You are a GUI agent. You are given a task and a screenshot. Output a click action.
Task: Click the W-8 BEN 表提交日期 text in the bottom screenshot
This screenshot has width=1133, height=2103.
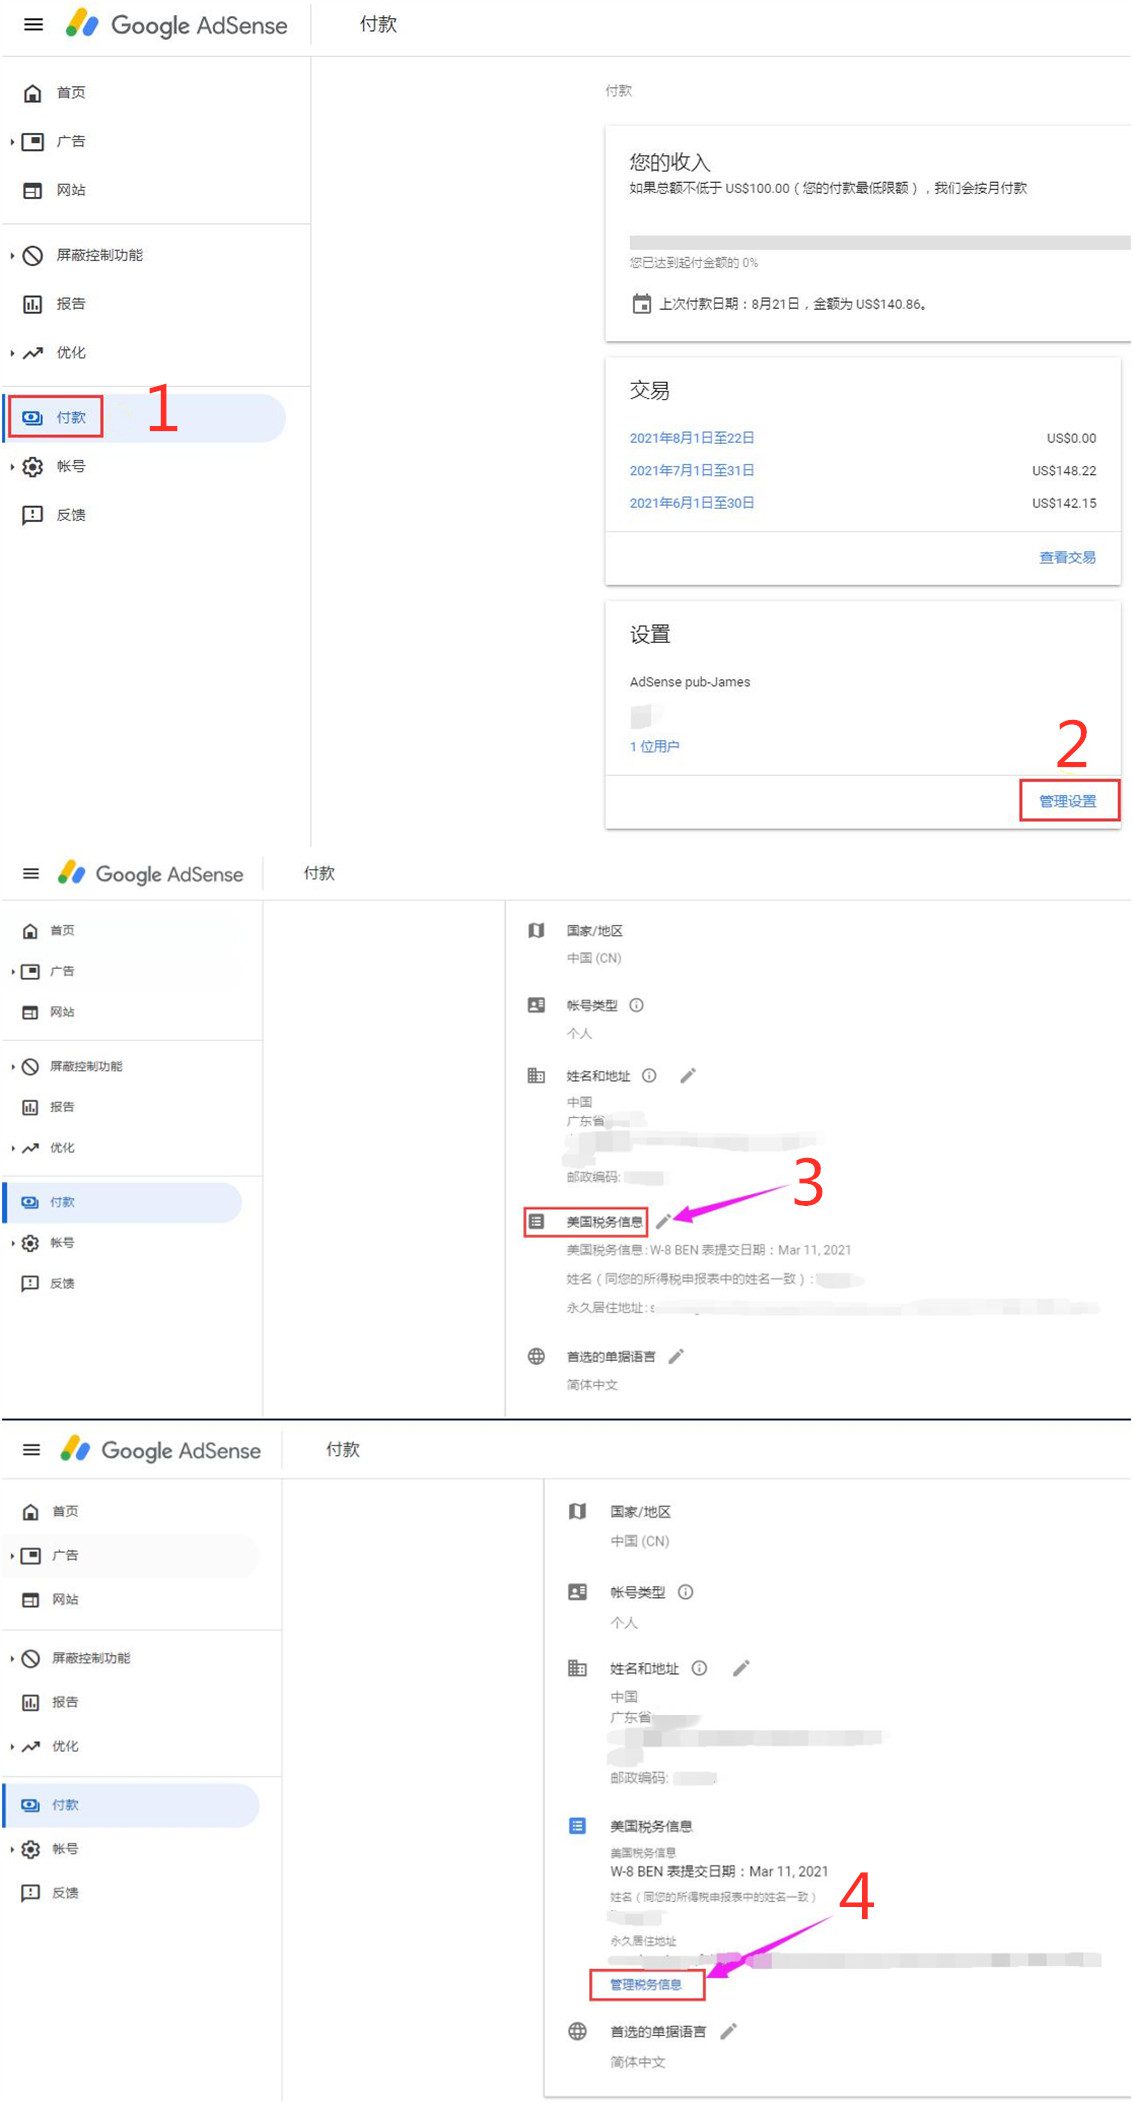coord(719,1872)
